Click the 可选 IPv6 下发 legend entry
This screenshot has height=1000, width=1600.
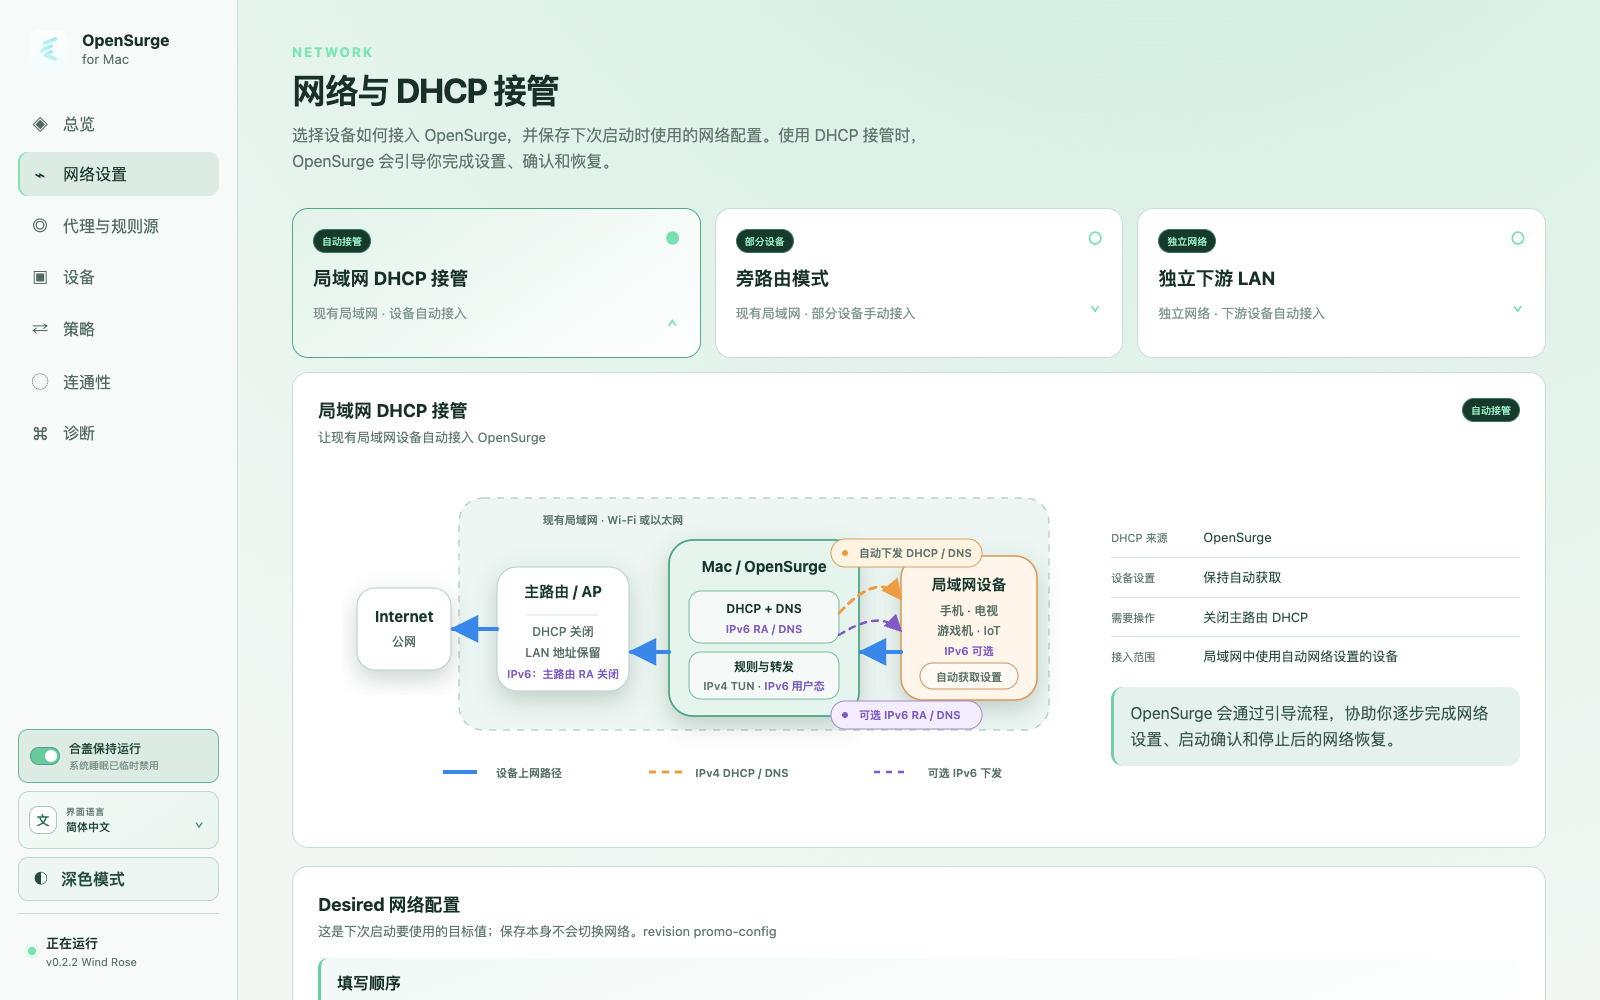[x=938, y=773]
